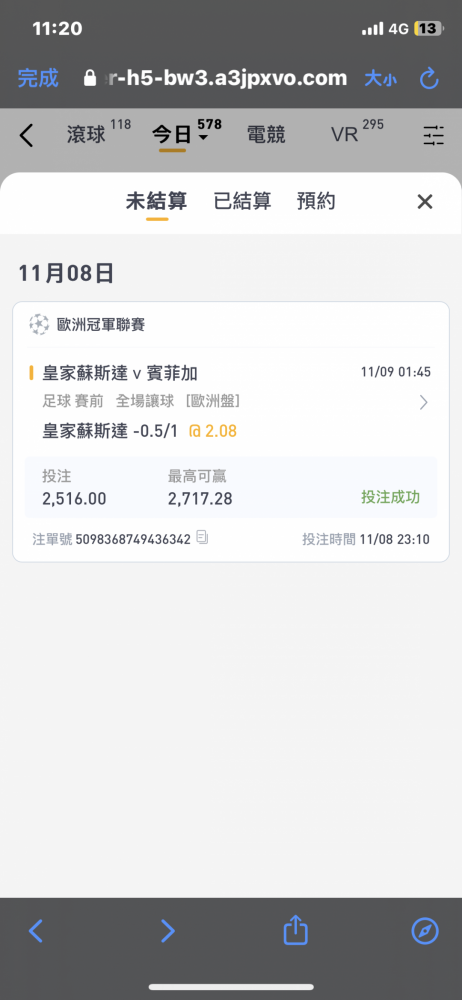Tap the browser reload icon
The image size is (462, 1000).
429,79
